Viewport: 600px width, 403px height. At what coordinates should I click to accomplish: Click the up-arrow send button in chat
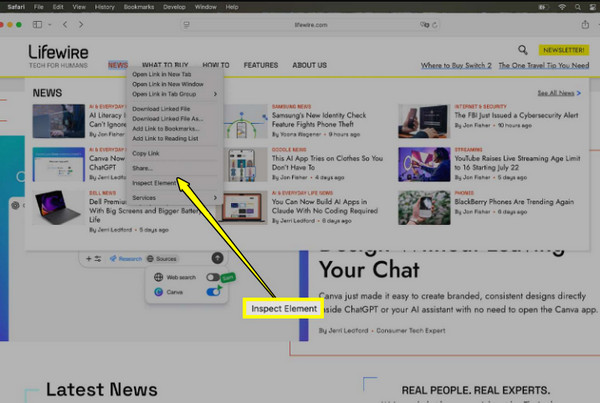point(217,258)
